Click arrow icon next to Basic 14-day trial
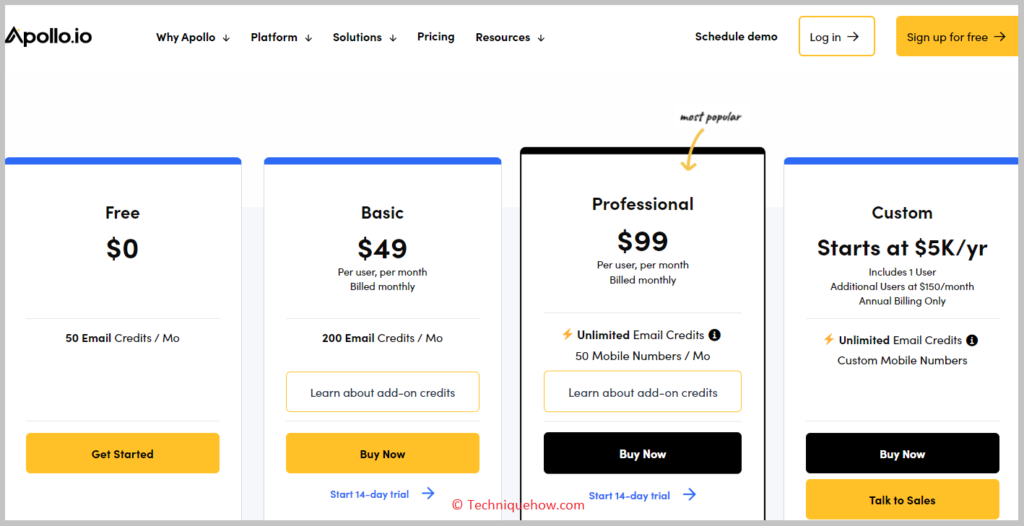The width and height of the screenshot is (1024, 526). (428, 493)
